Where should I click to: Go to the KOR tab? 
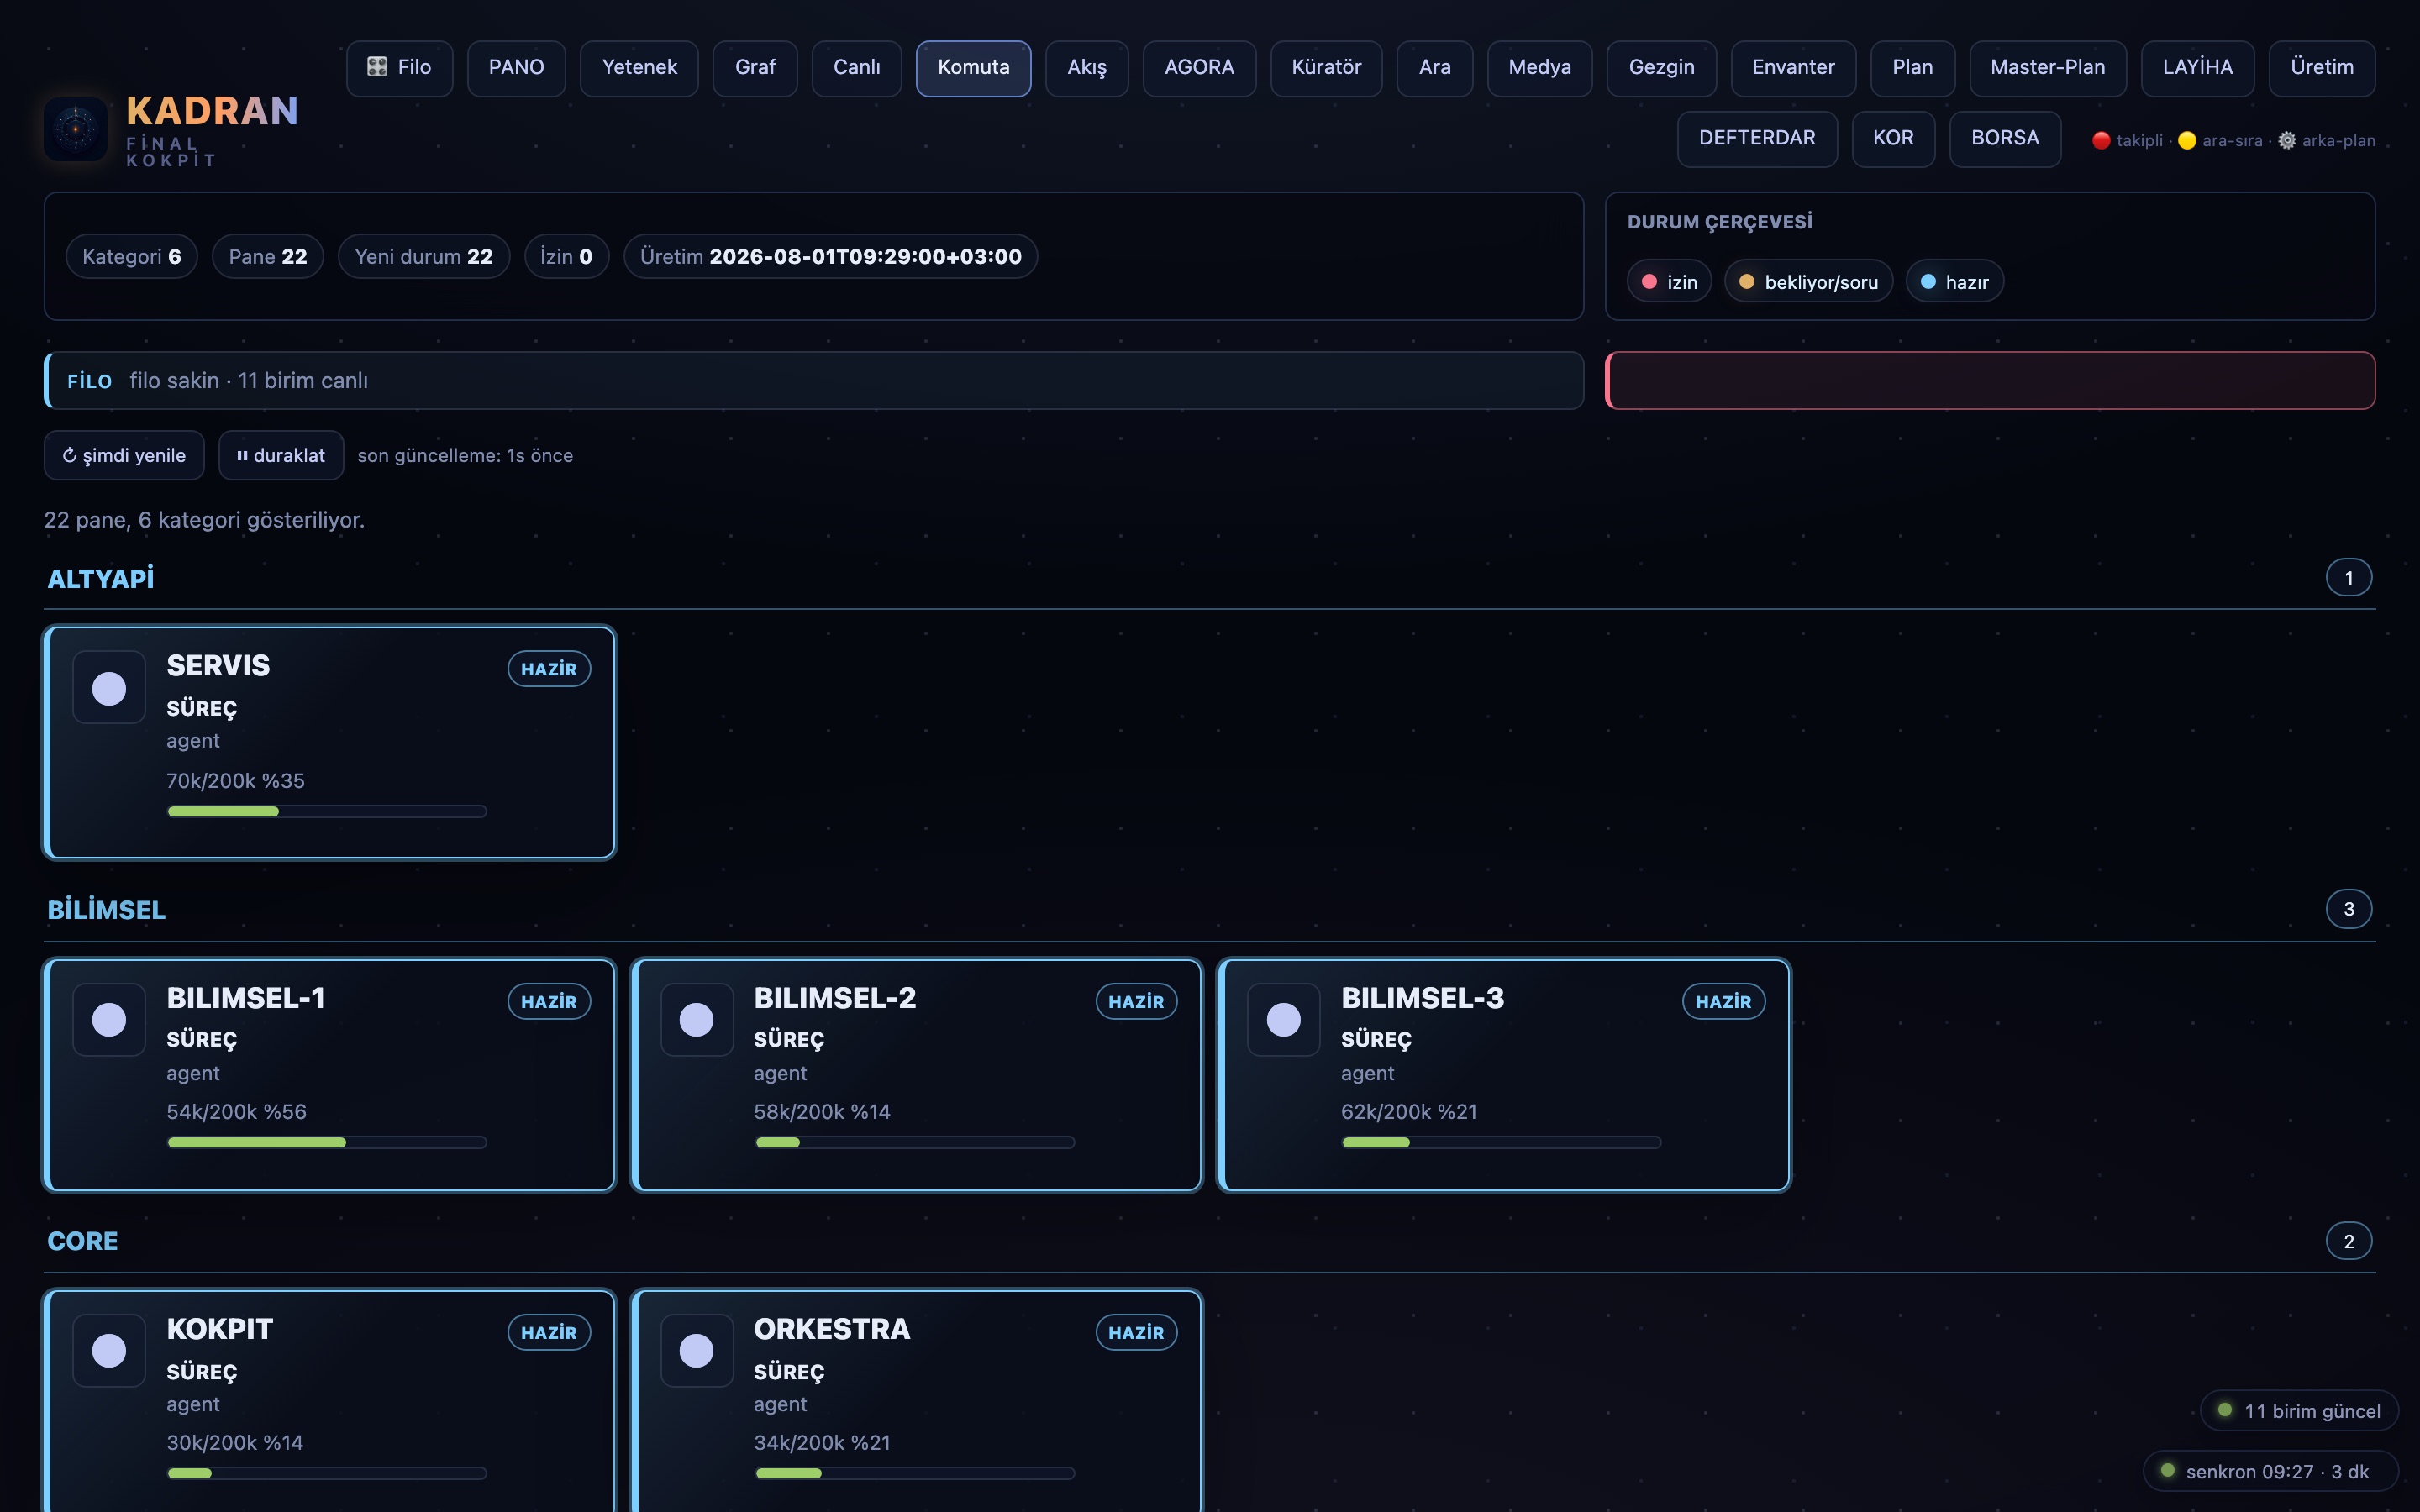coord(1893,139)
